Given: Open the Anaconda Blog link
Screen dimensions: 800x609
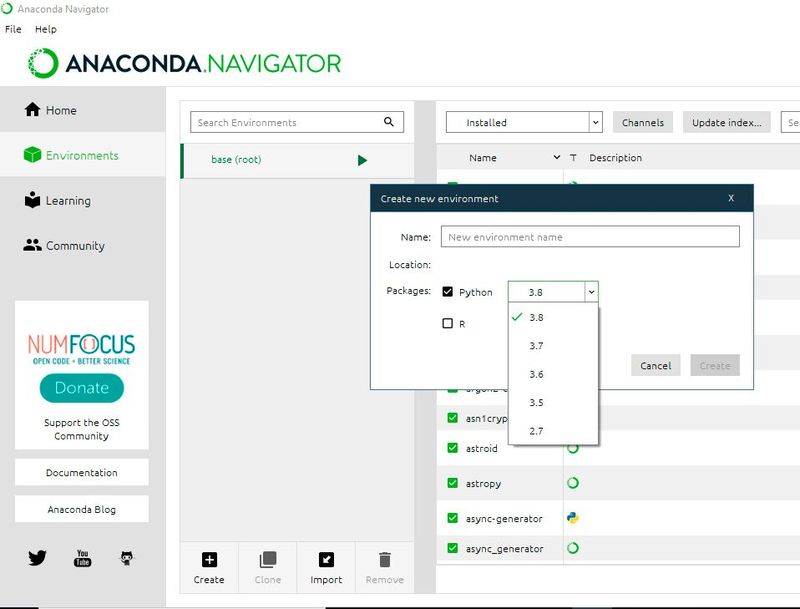Looking at the screenshot, I should [82, 509].
